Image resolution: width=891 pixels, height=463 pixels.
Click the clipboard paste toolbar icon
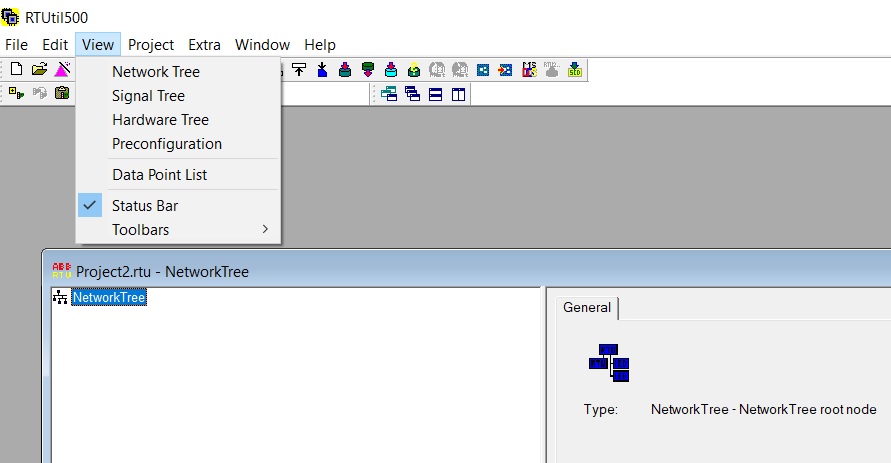[62, 93]
